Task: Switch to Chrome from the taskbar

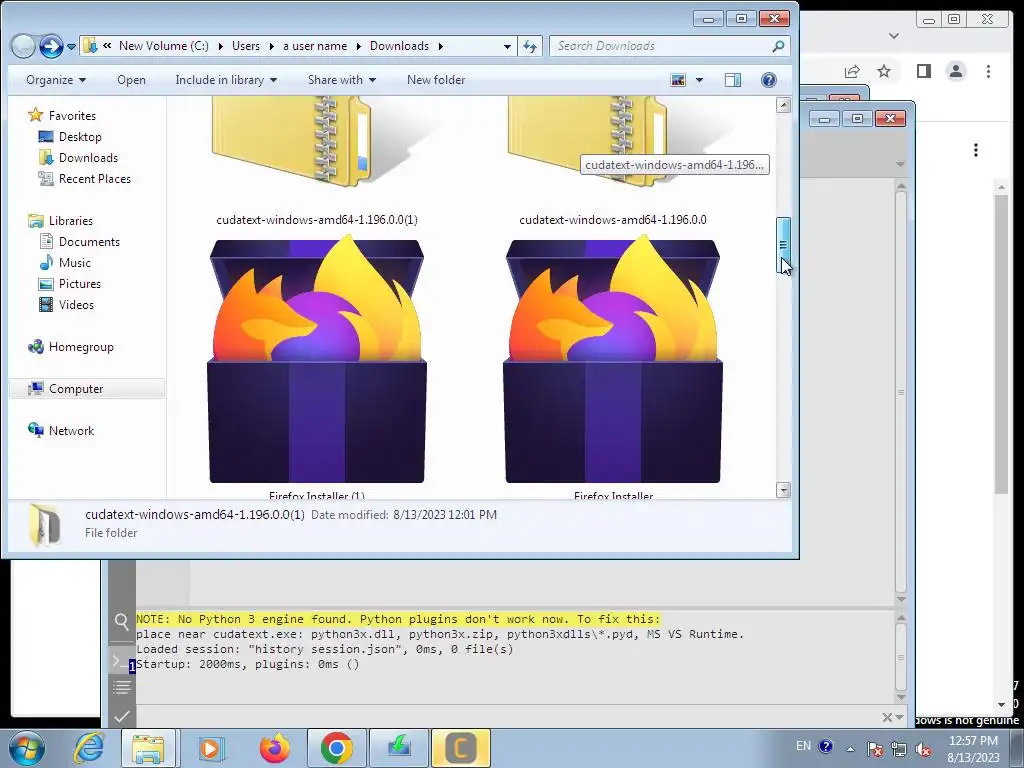Action: [x=336, y=748]
